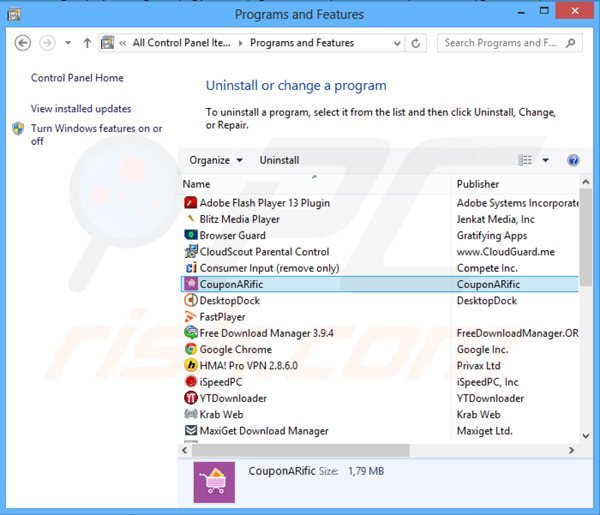Open View installed updates link
600x515 pixels.
click(x=81, y=109)
